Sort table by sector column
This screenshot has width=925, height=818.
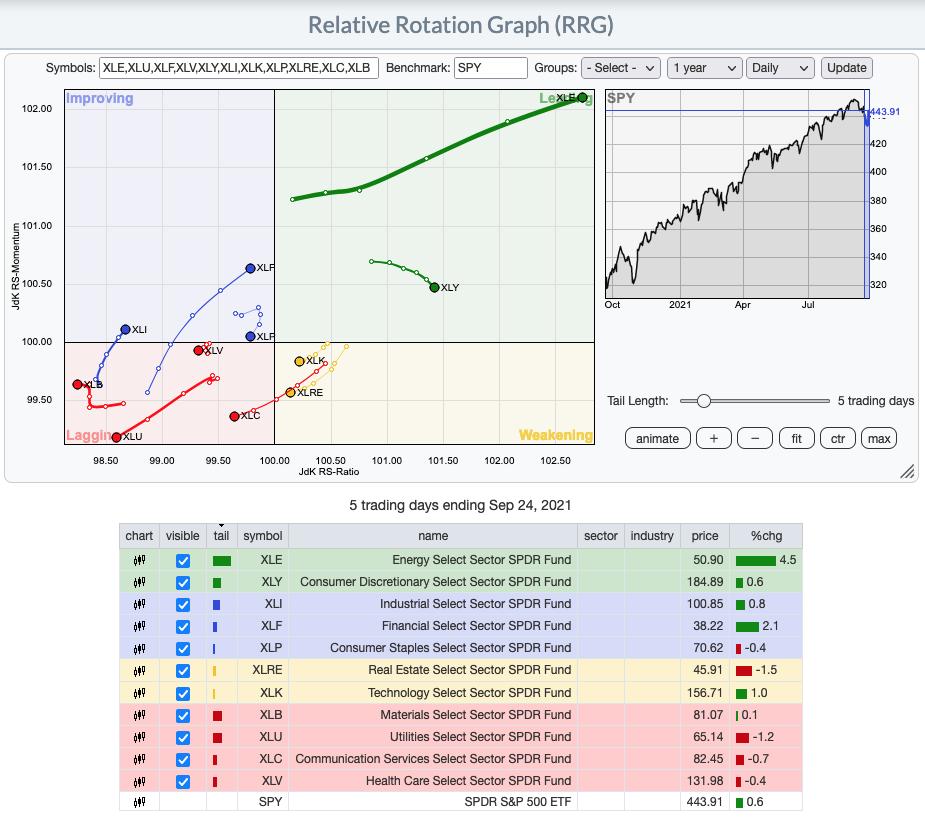click(x=601, y=536)
